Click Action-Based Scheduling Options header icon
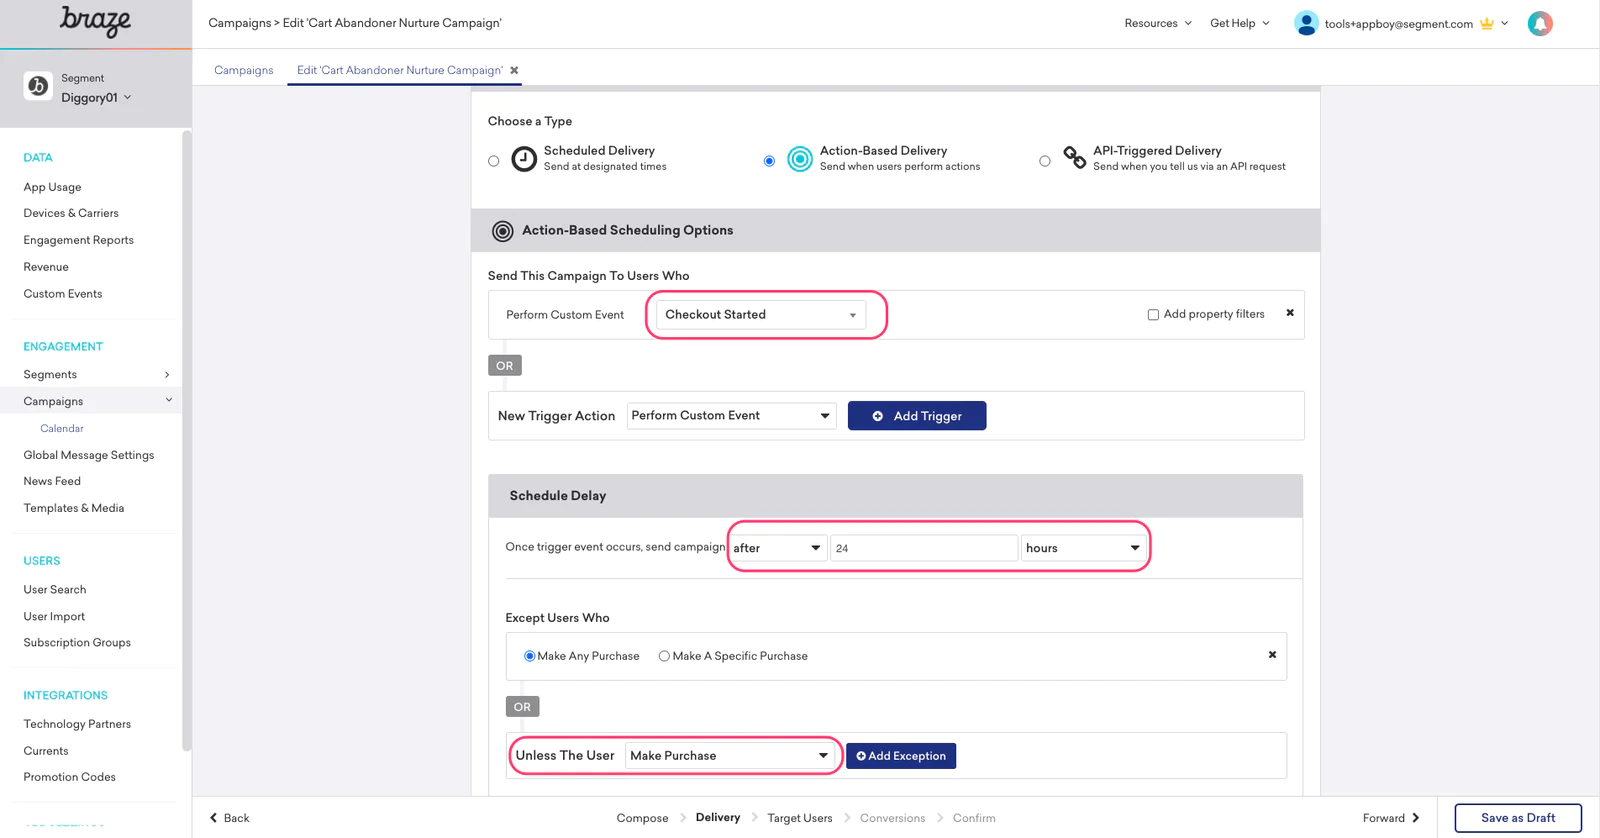The width and height of the screenshot is (1600, 838). 503,231
